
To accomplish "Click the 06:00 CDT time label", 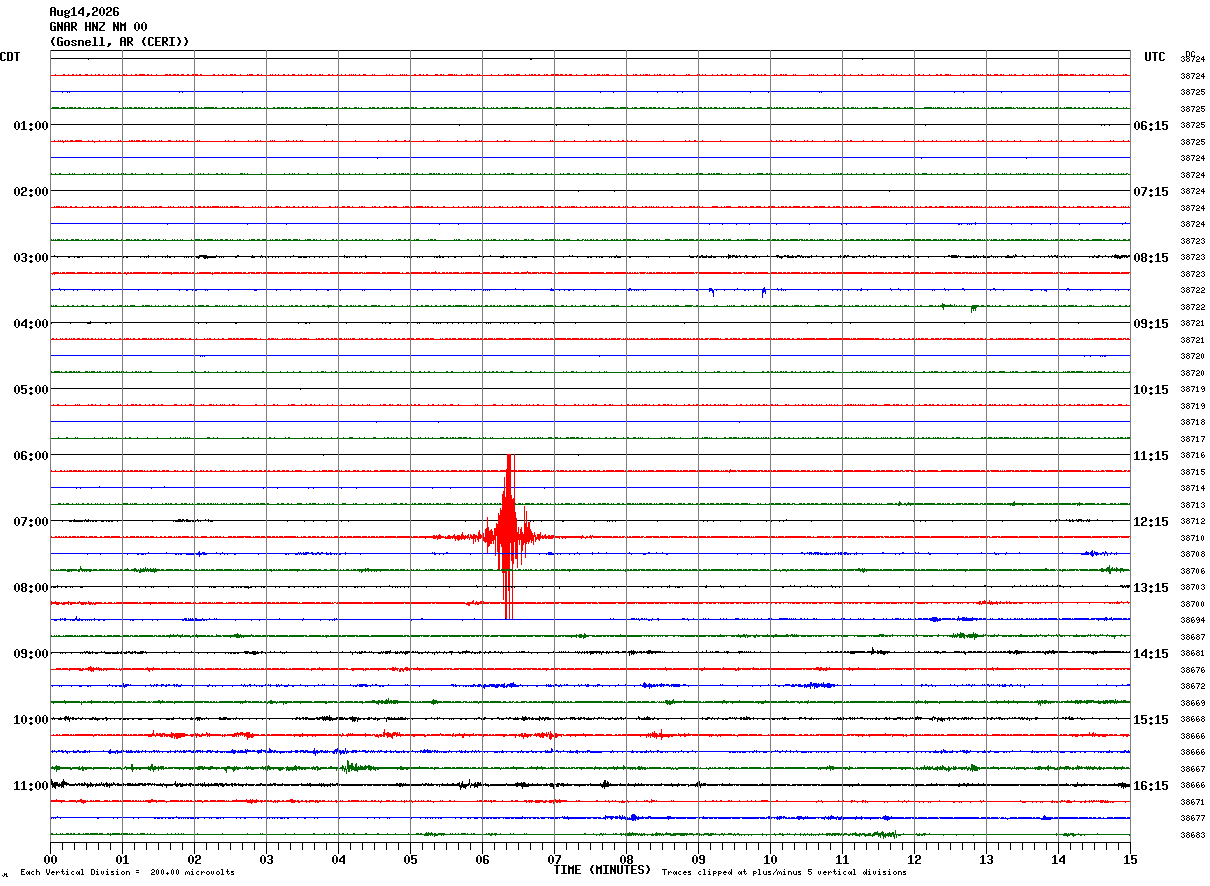I will point(31,456).
